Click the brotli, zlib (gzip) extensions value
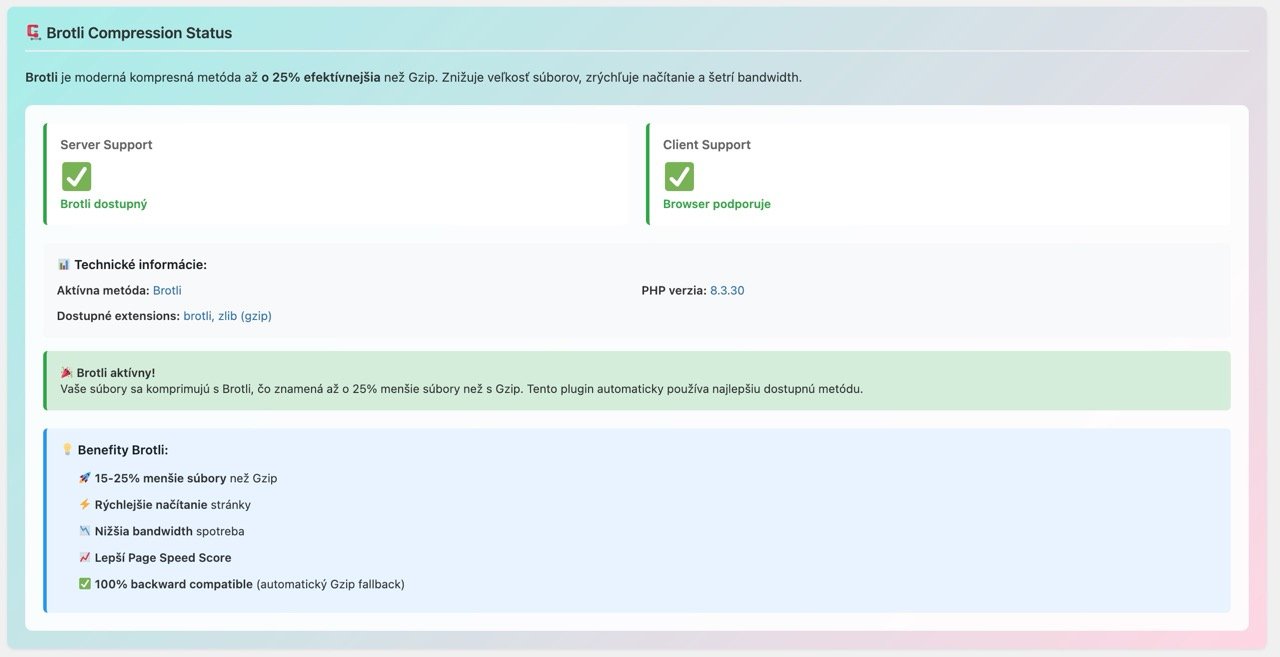The height and width of the screenshot is (657, 1280). tap(227, 315)
